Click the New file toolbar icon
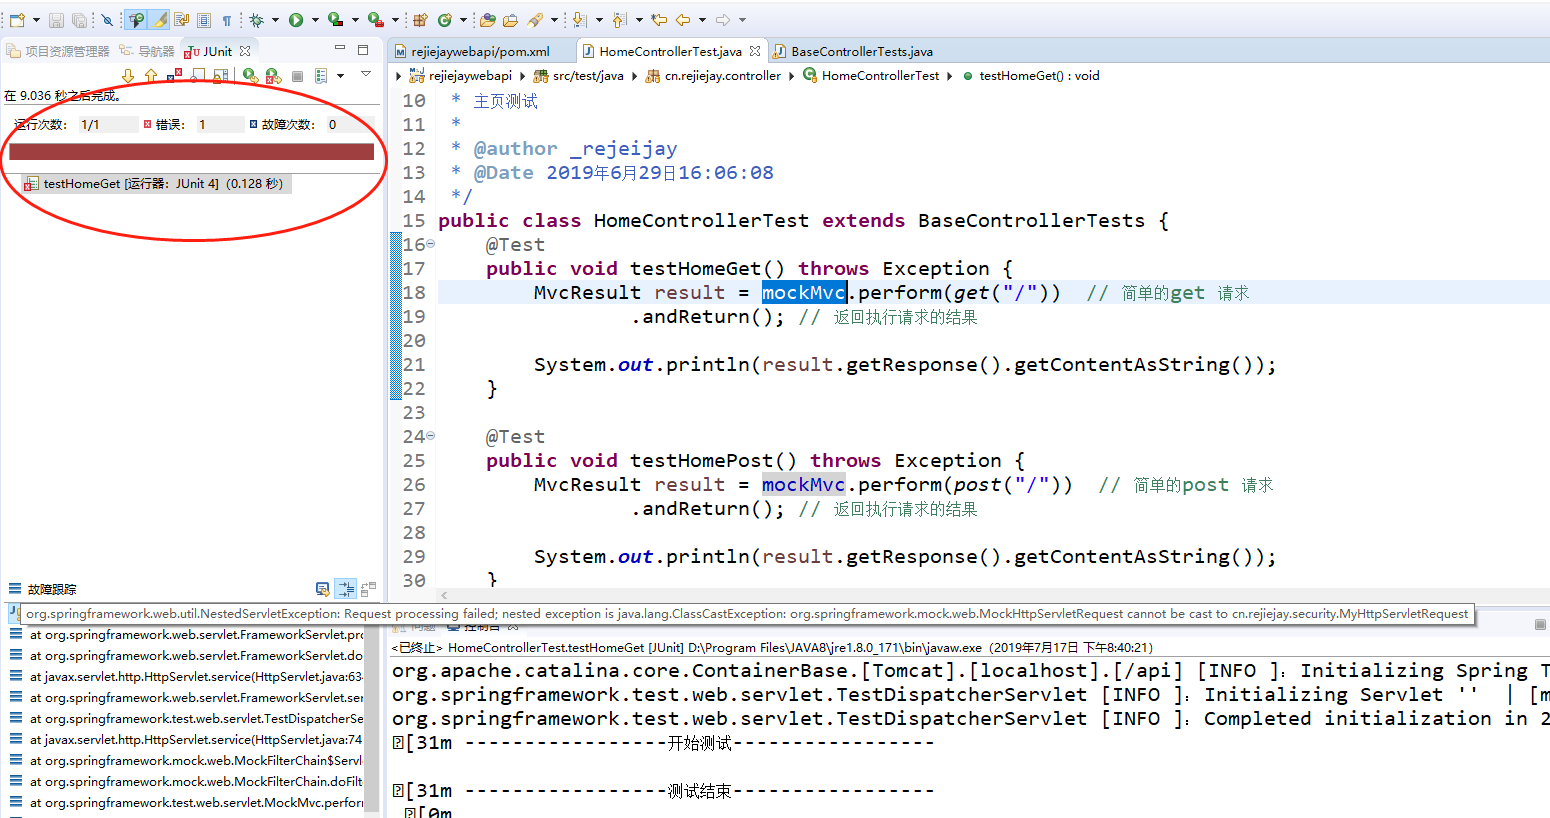This screenshot has height=818, width=1550. click(x=17, y=20)
